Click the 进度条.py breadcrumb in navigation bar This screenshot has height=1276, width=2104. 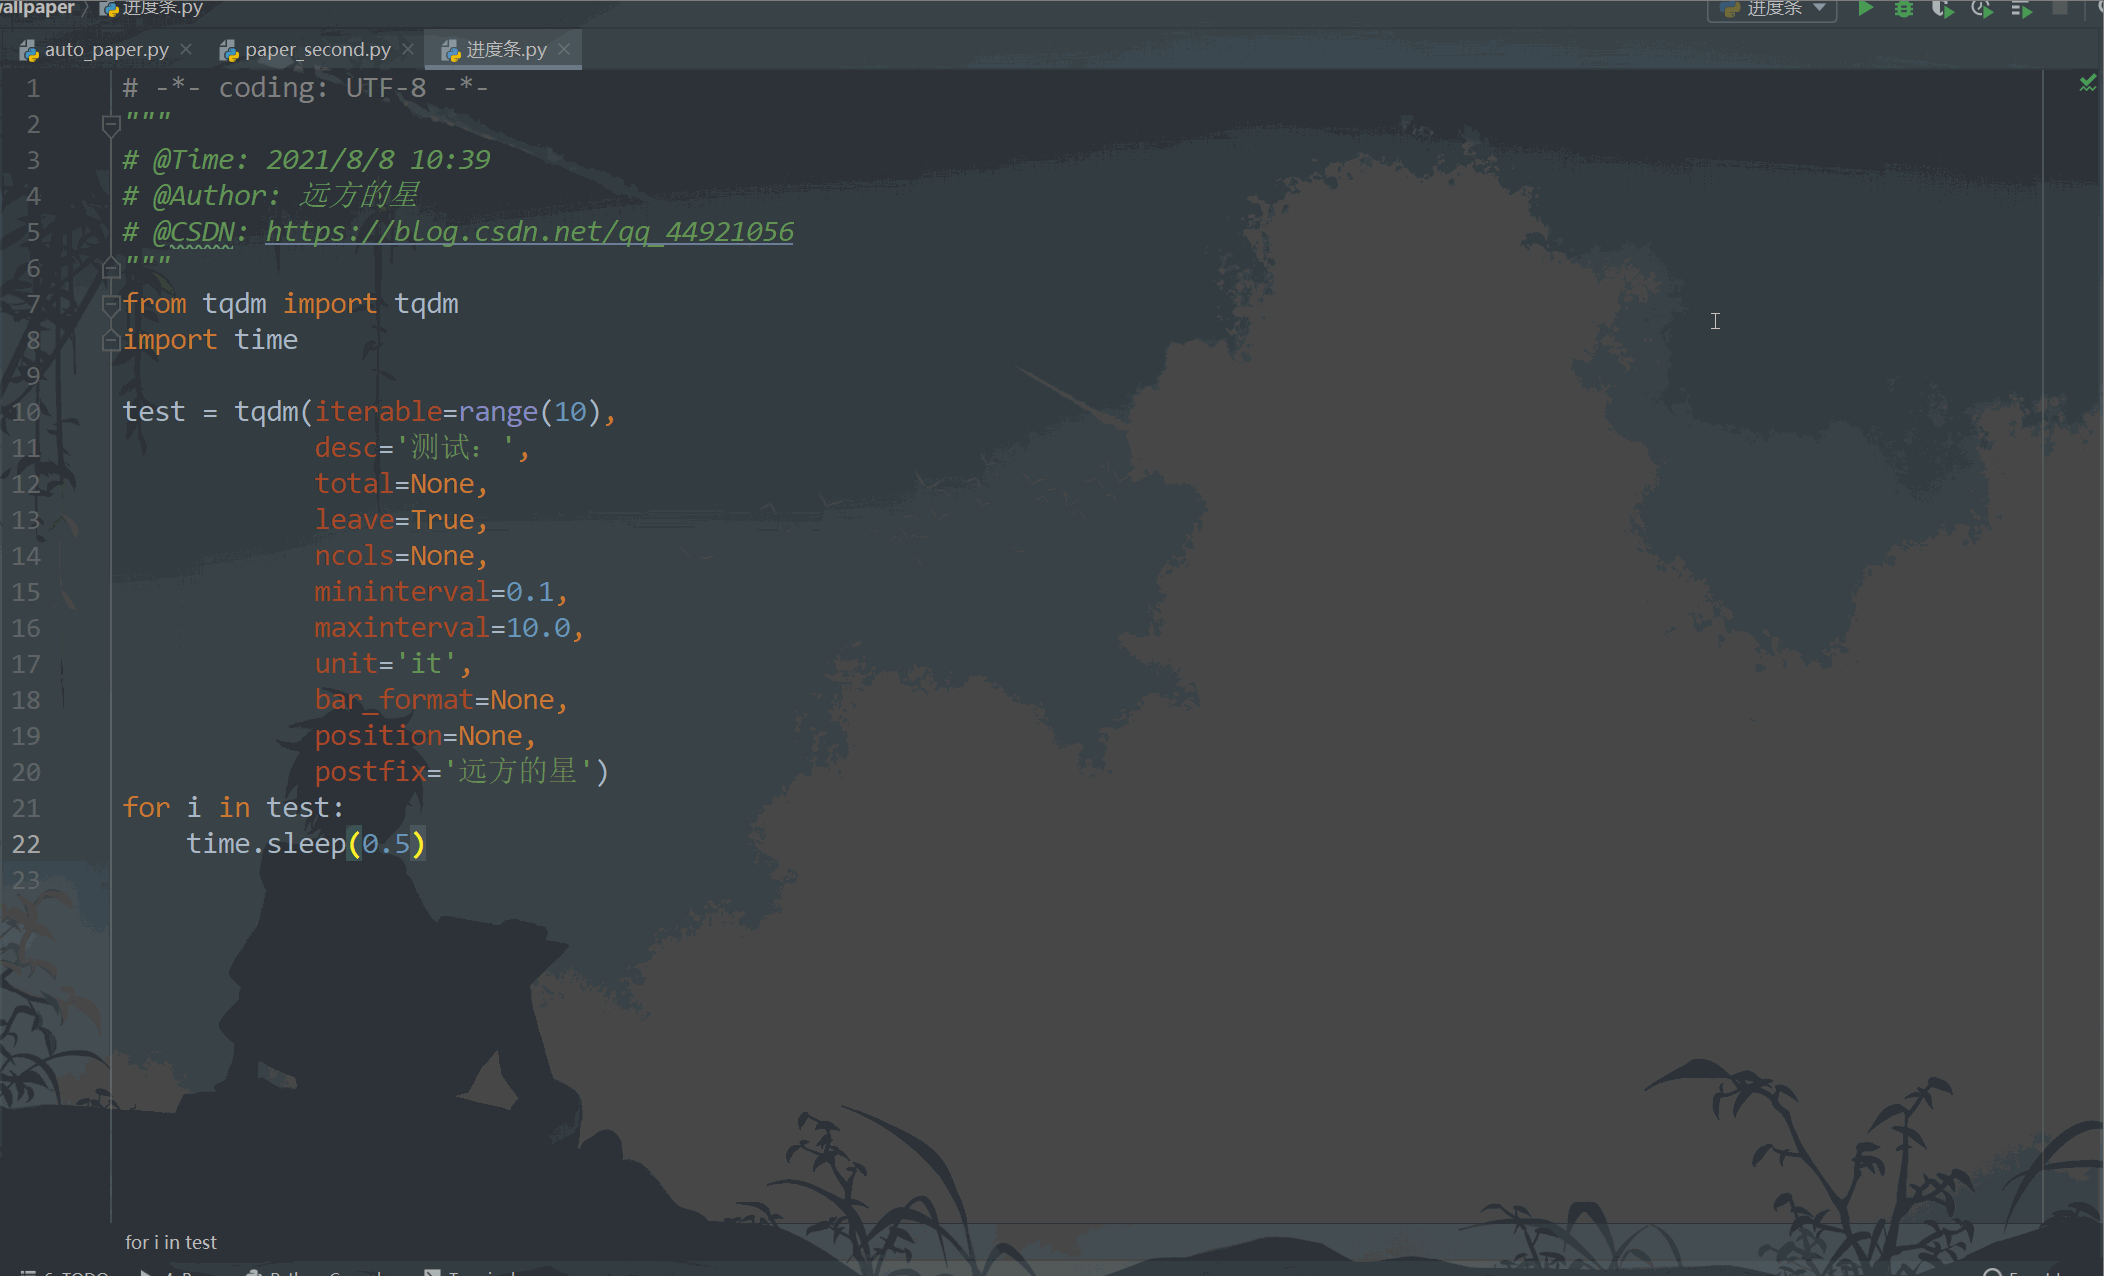[162, 8]
